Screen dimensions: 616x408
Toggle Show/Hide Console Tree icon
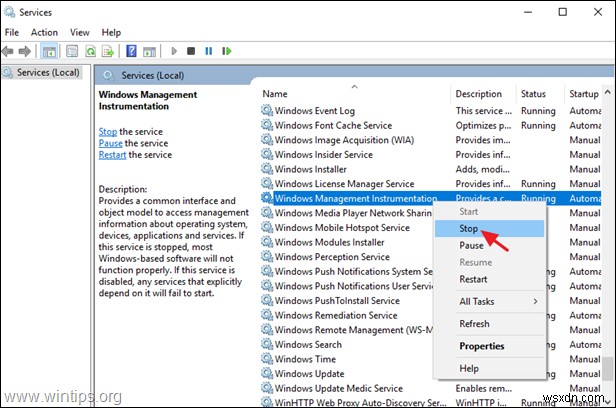pos(49,51)
